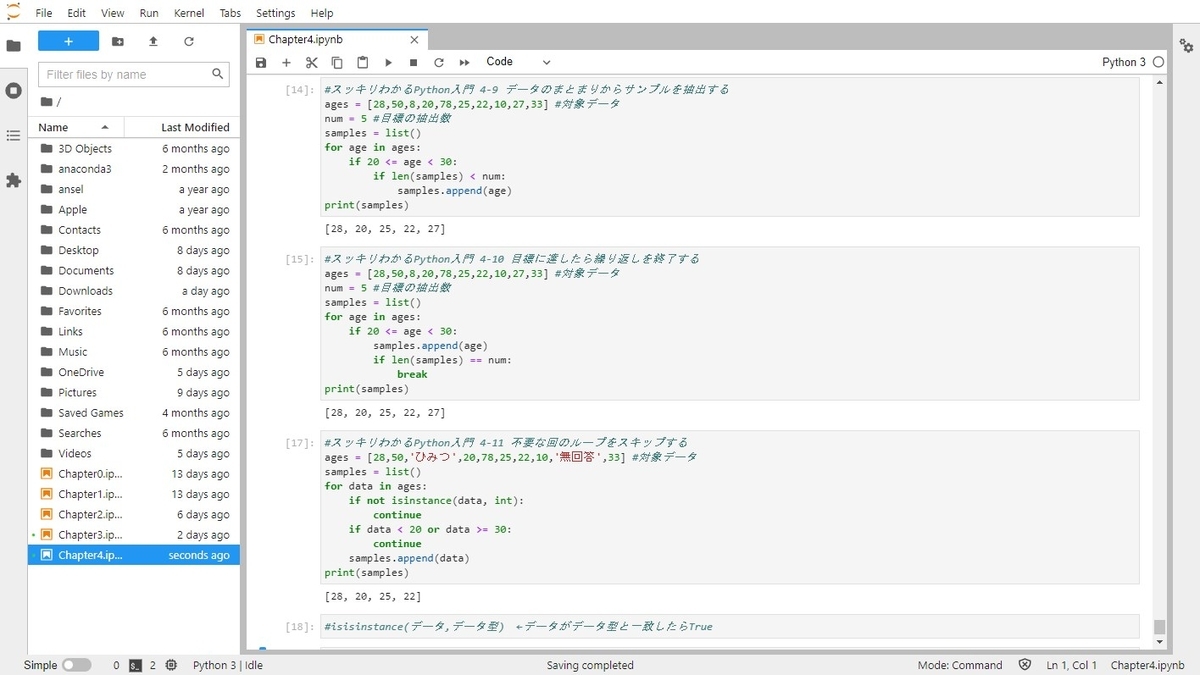Viewport: 1200px width, 675px height.
Task: Open the Run menu
Action: coord(149,13)
